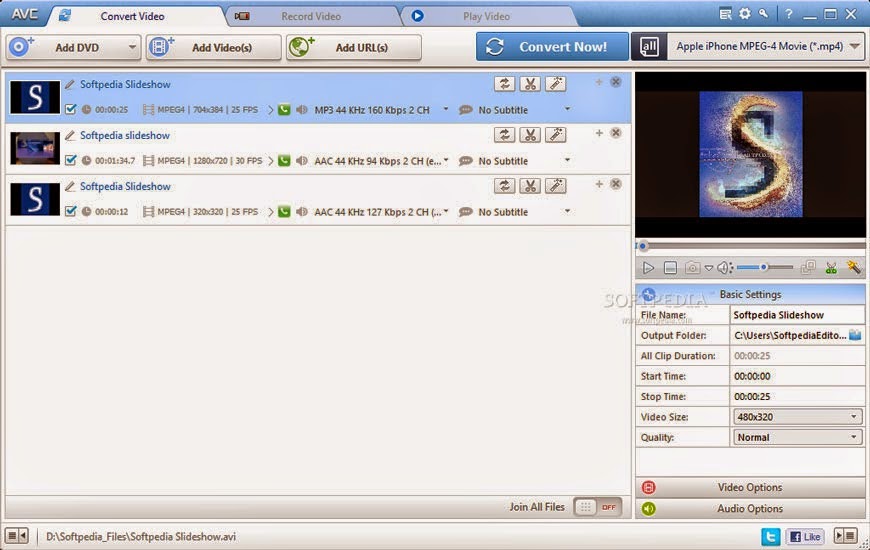Switch to the Play Video tab
The width and height of the screenshot is (870, 550).
(486, 16)
